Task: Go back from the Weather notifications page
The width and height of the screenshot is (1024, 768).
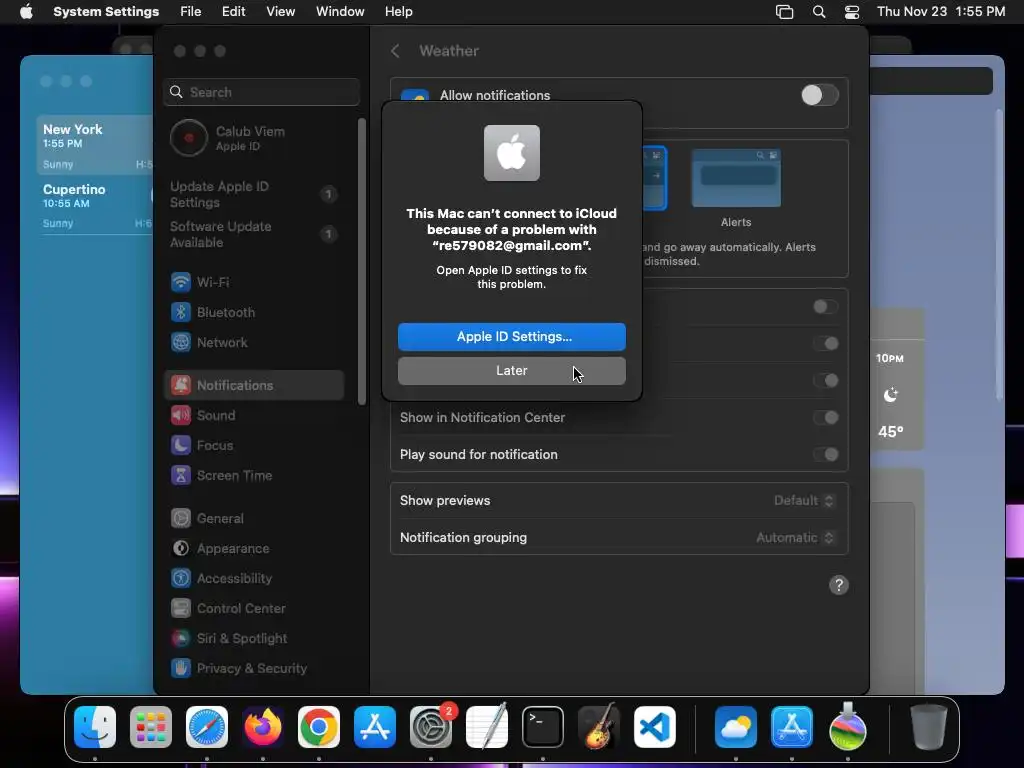Action: (x=395, y=51)
